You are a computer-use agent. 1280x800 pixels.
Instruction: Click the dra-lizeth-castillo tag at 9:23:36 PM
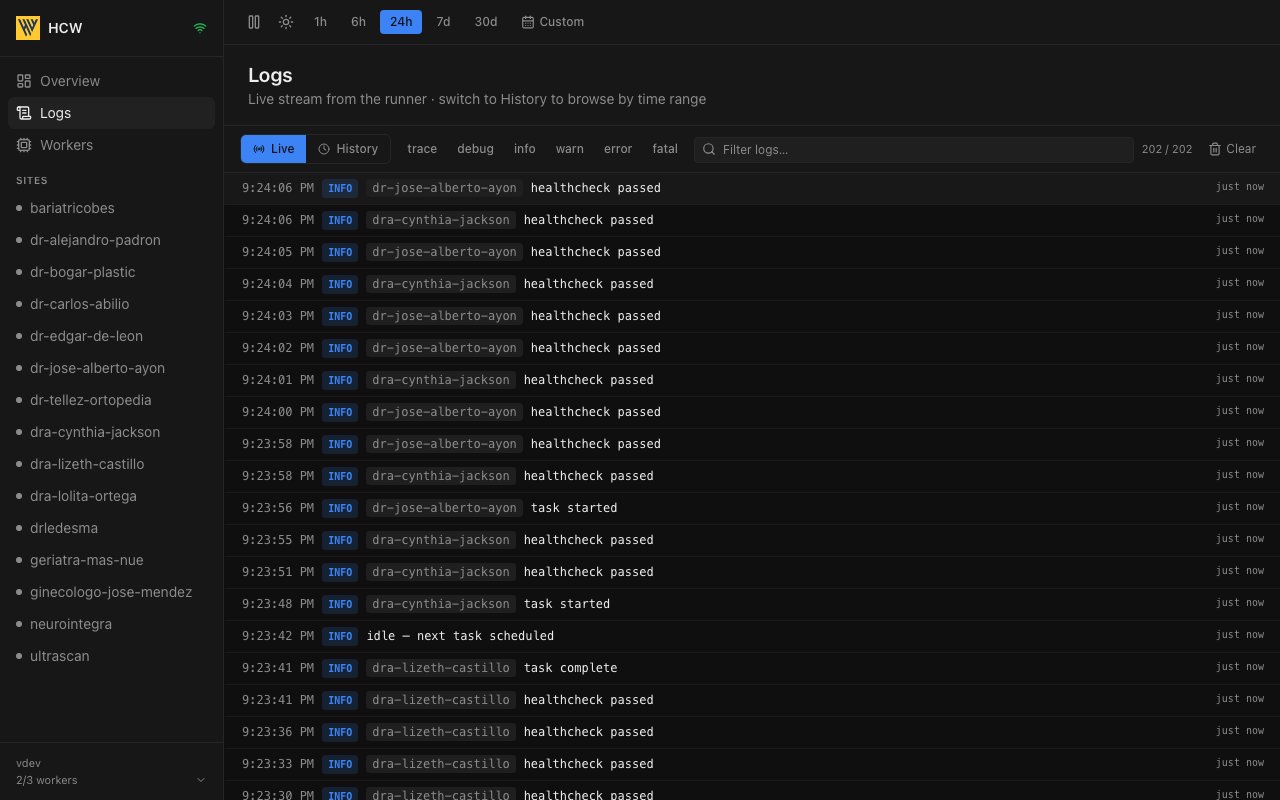441,732
